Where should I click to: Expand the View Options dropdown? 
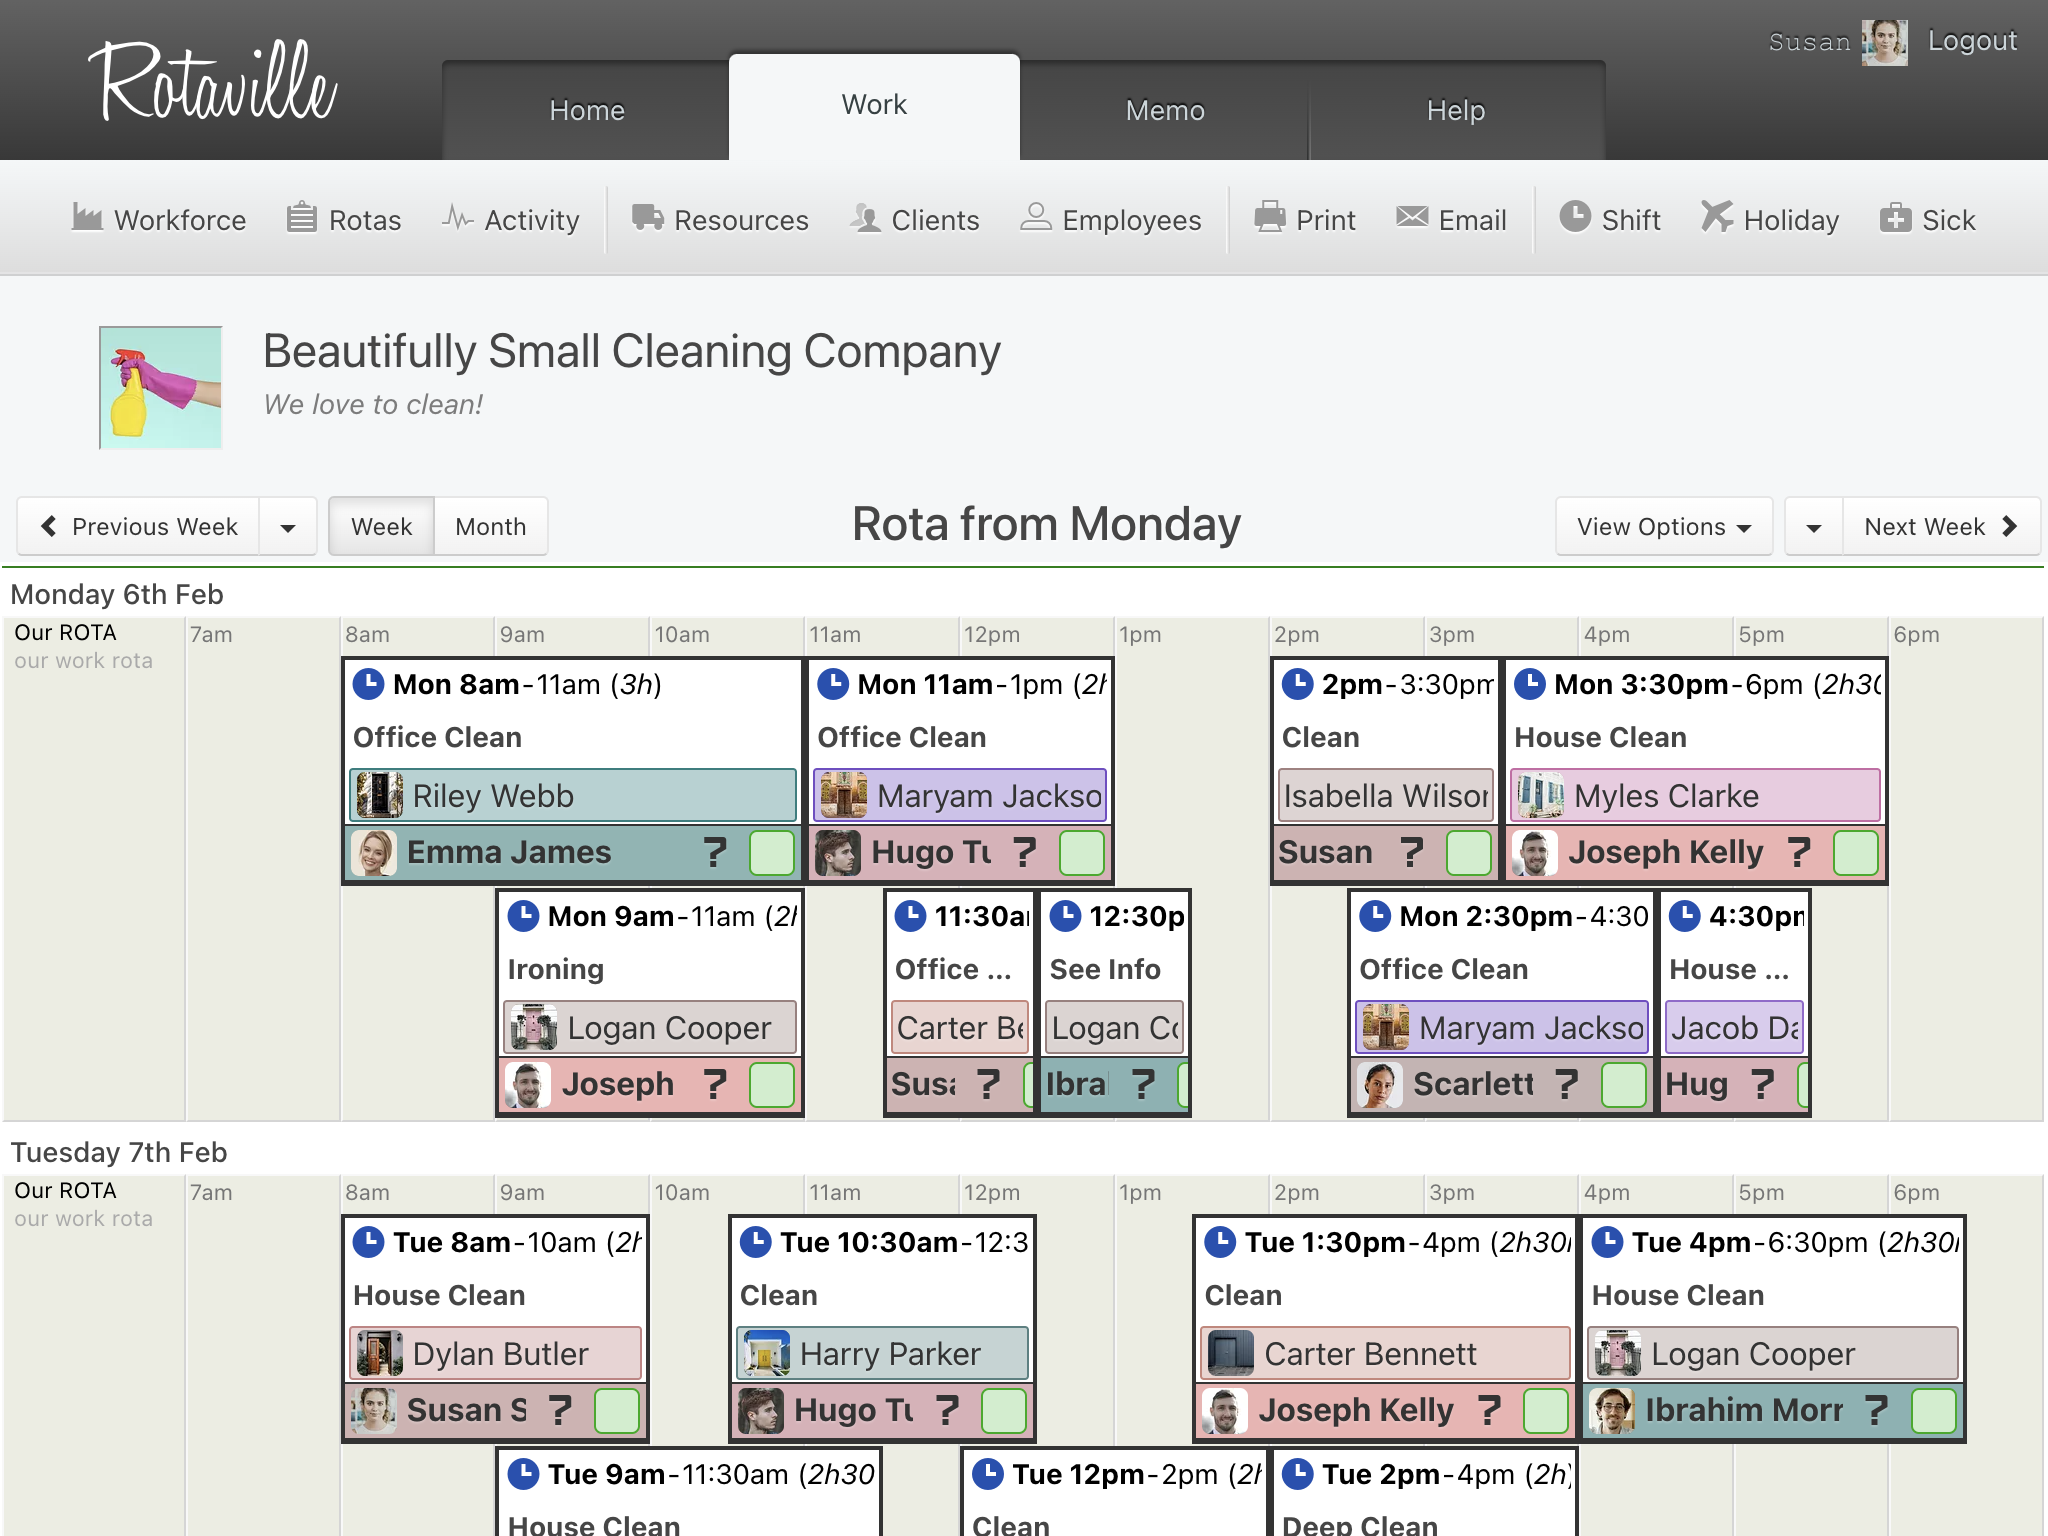[x=1663, y=526]
